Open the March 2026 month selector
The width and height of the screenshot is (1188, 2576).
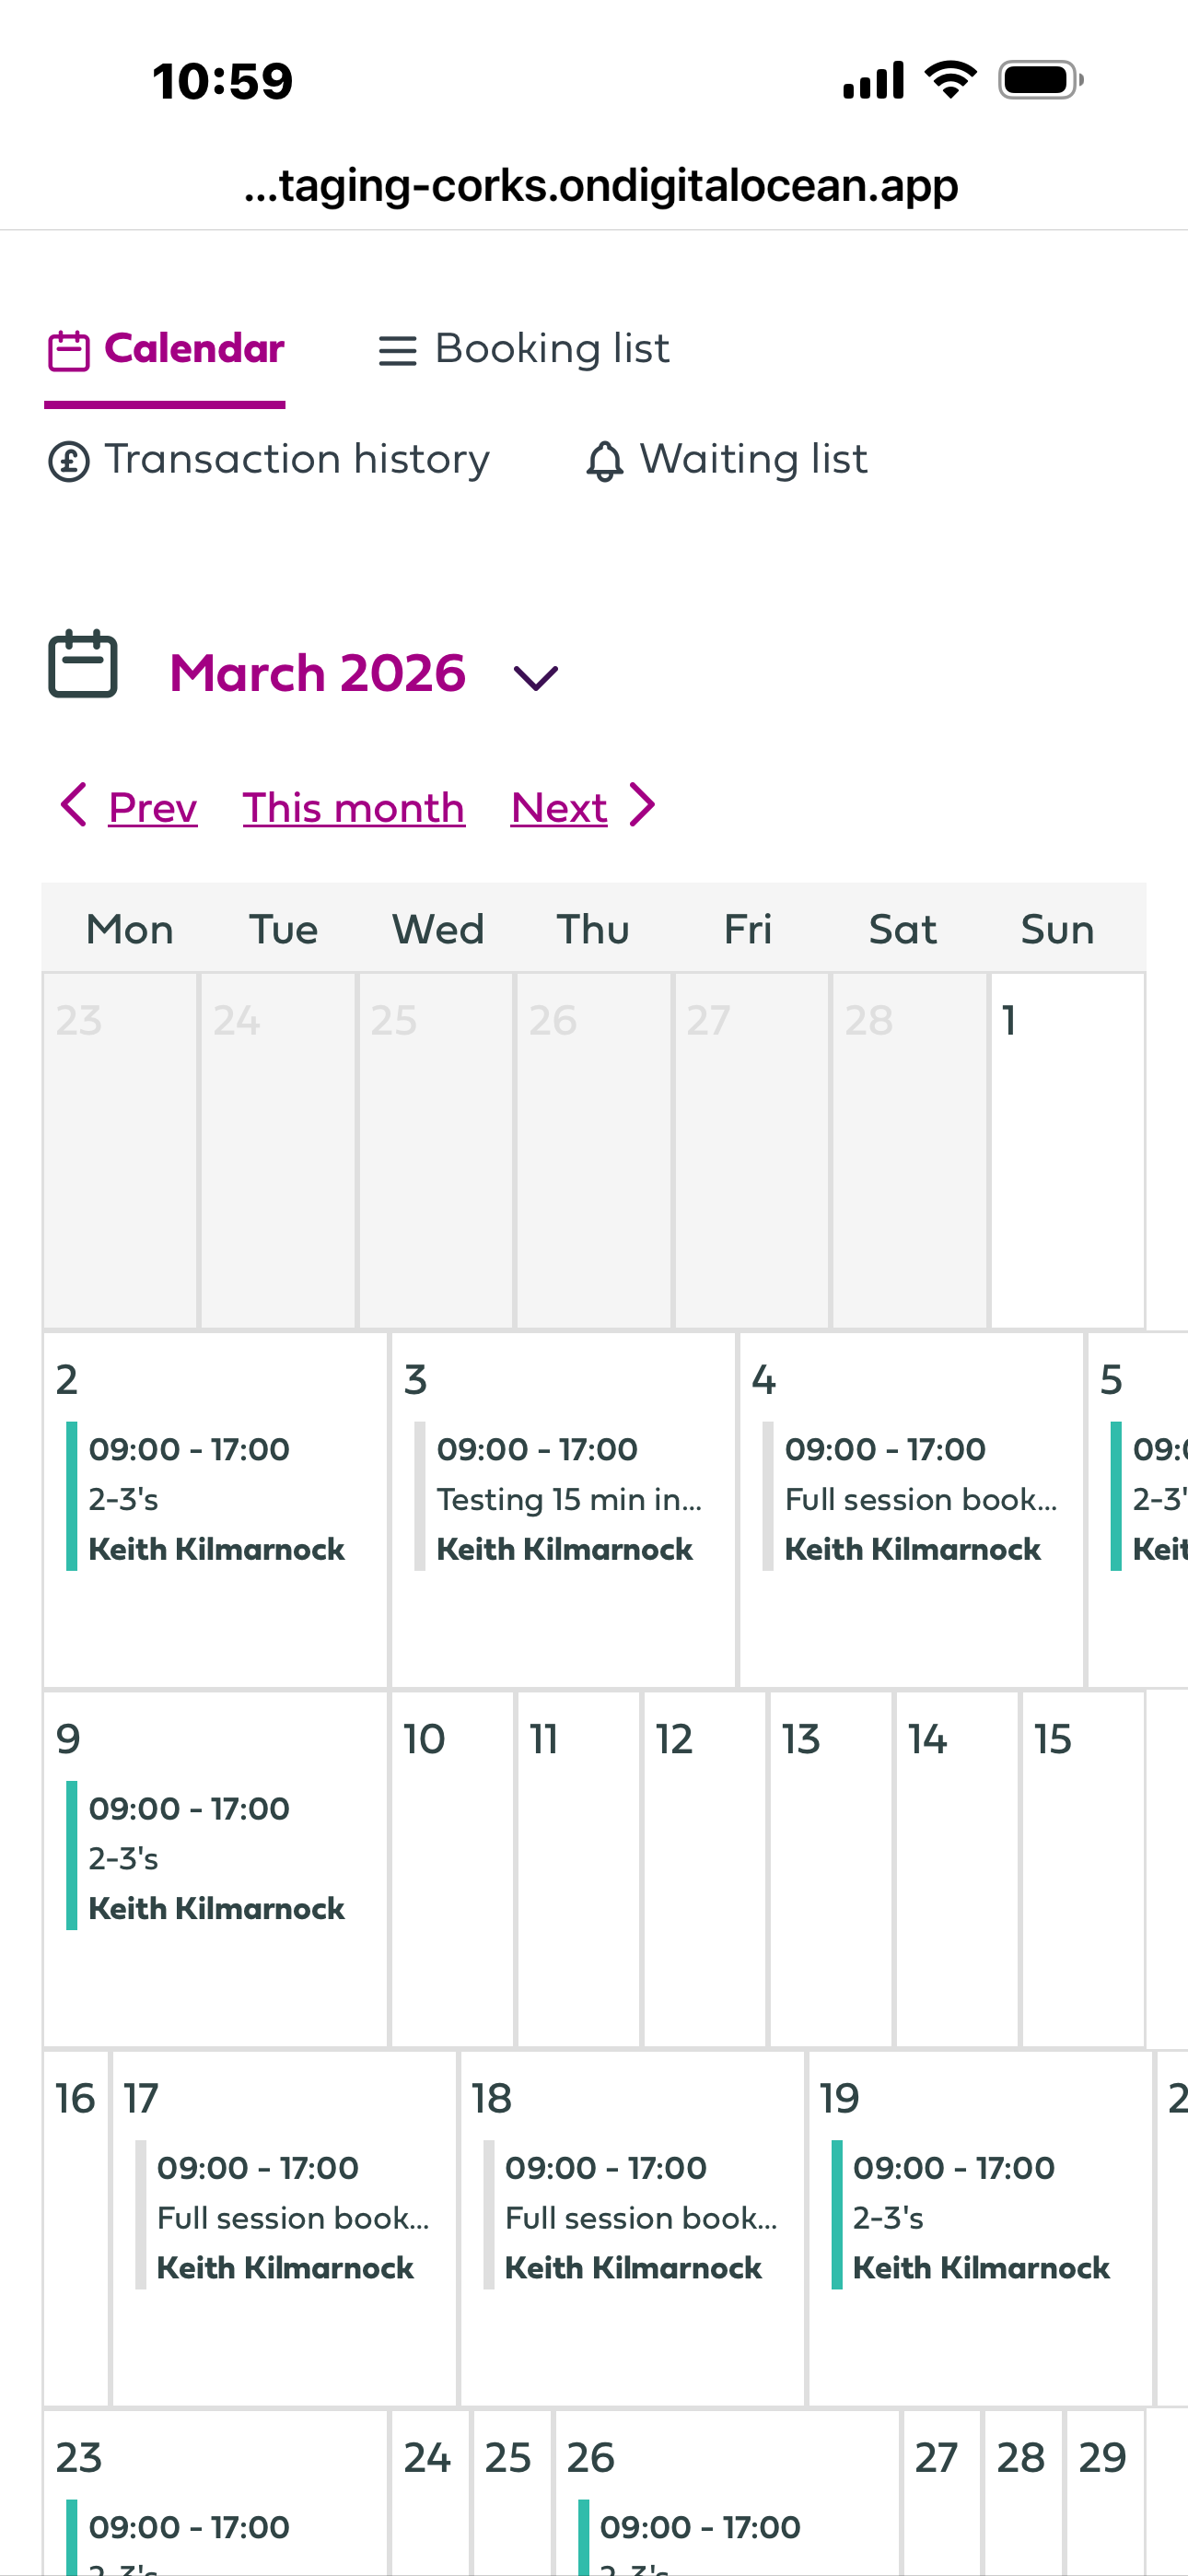[317, 673]
